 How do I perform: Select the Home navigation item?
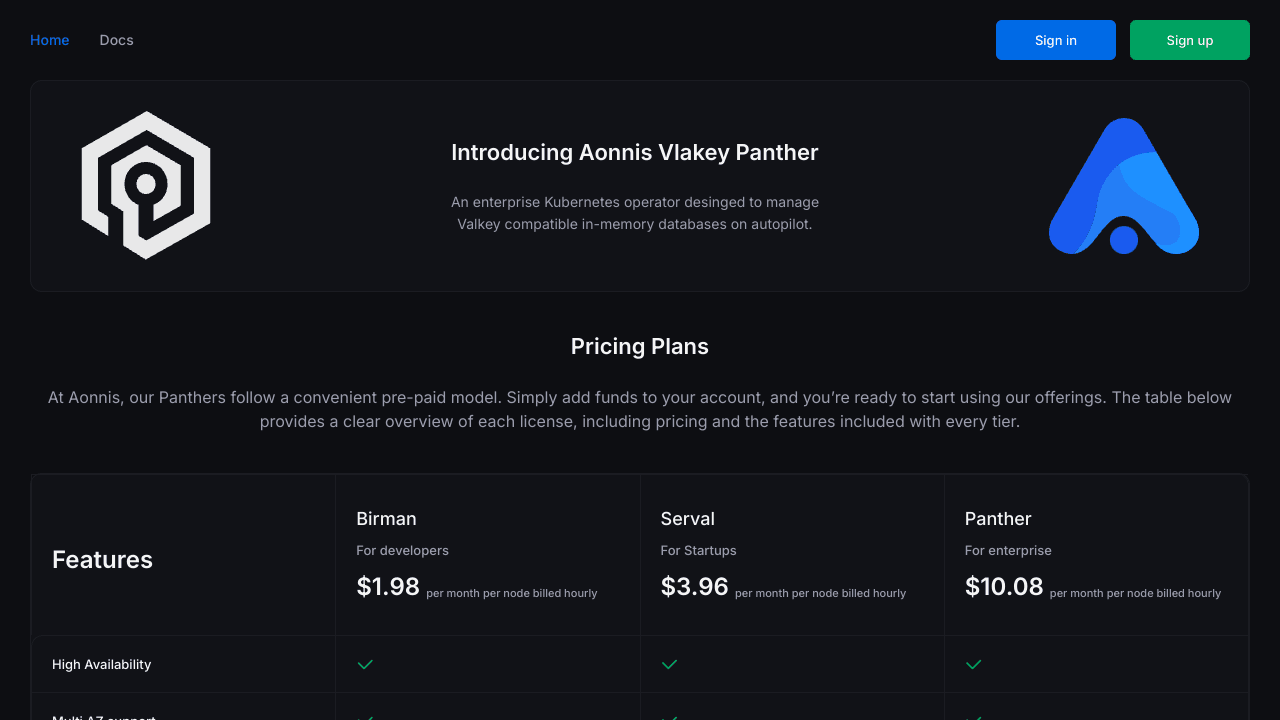pyautogui.click(x=49, y=40)
